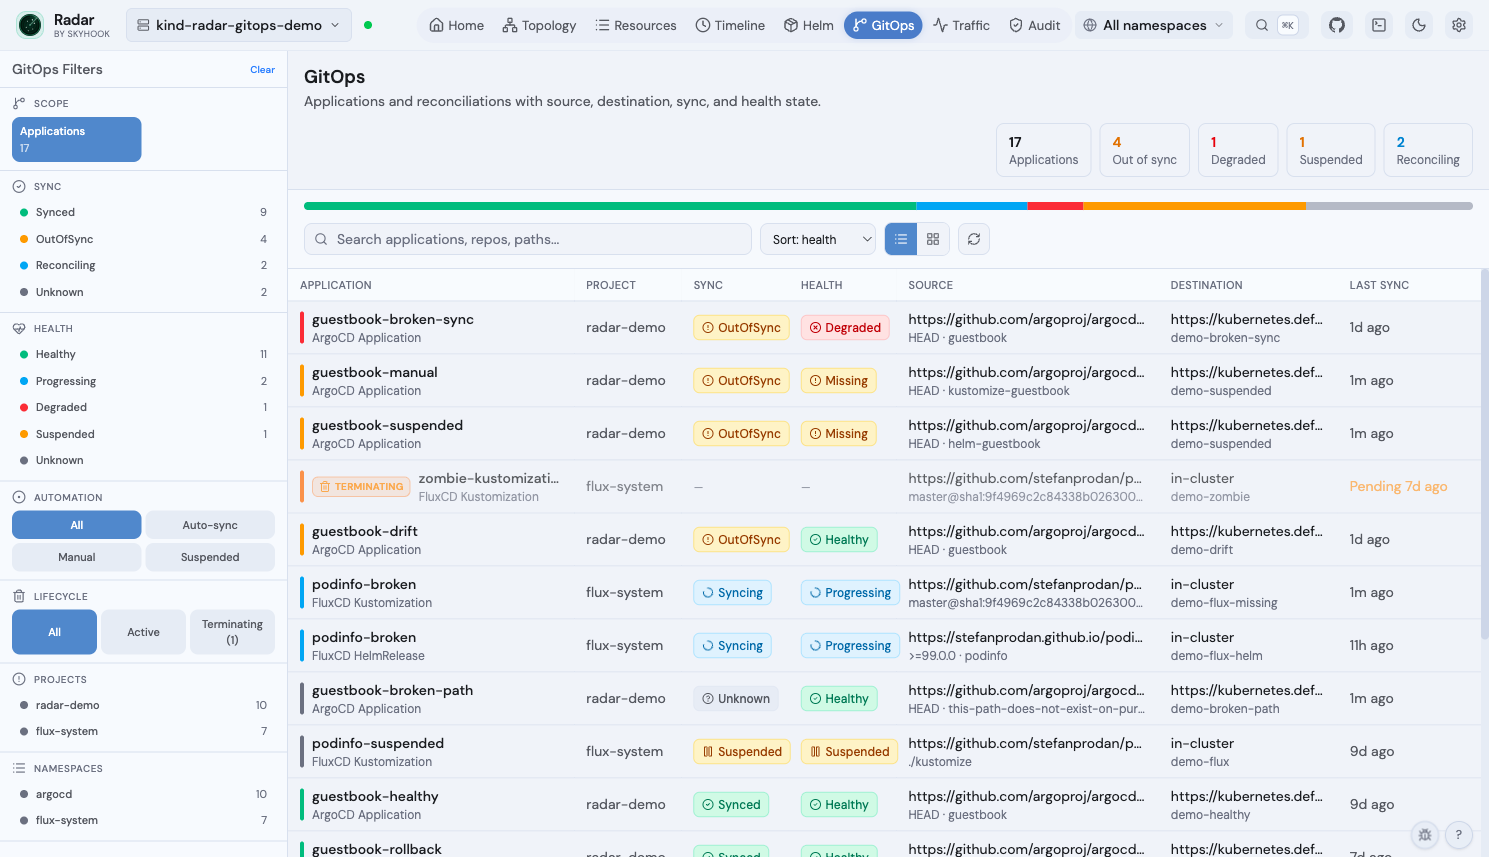
Task: Click TERMINATING badge on zombie-kustomization
Action: tap(361, 487)
